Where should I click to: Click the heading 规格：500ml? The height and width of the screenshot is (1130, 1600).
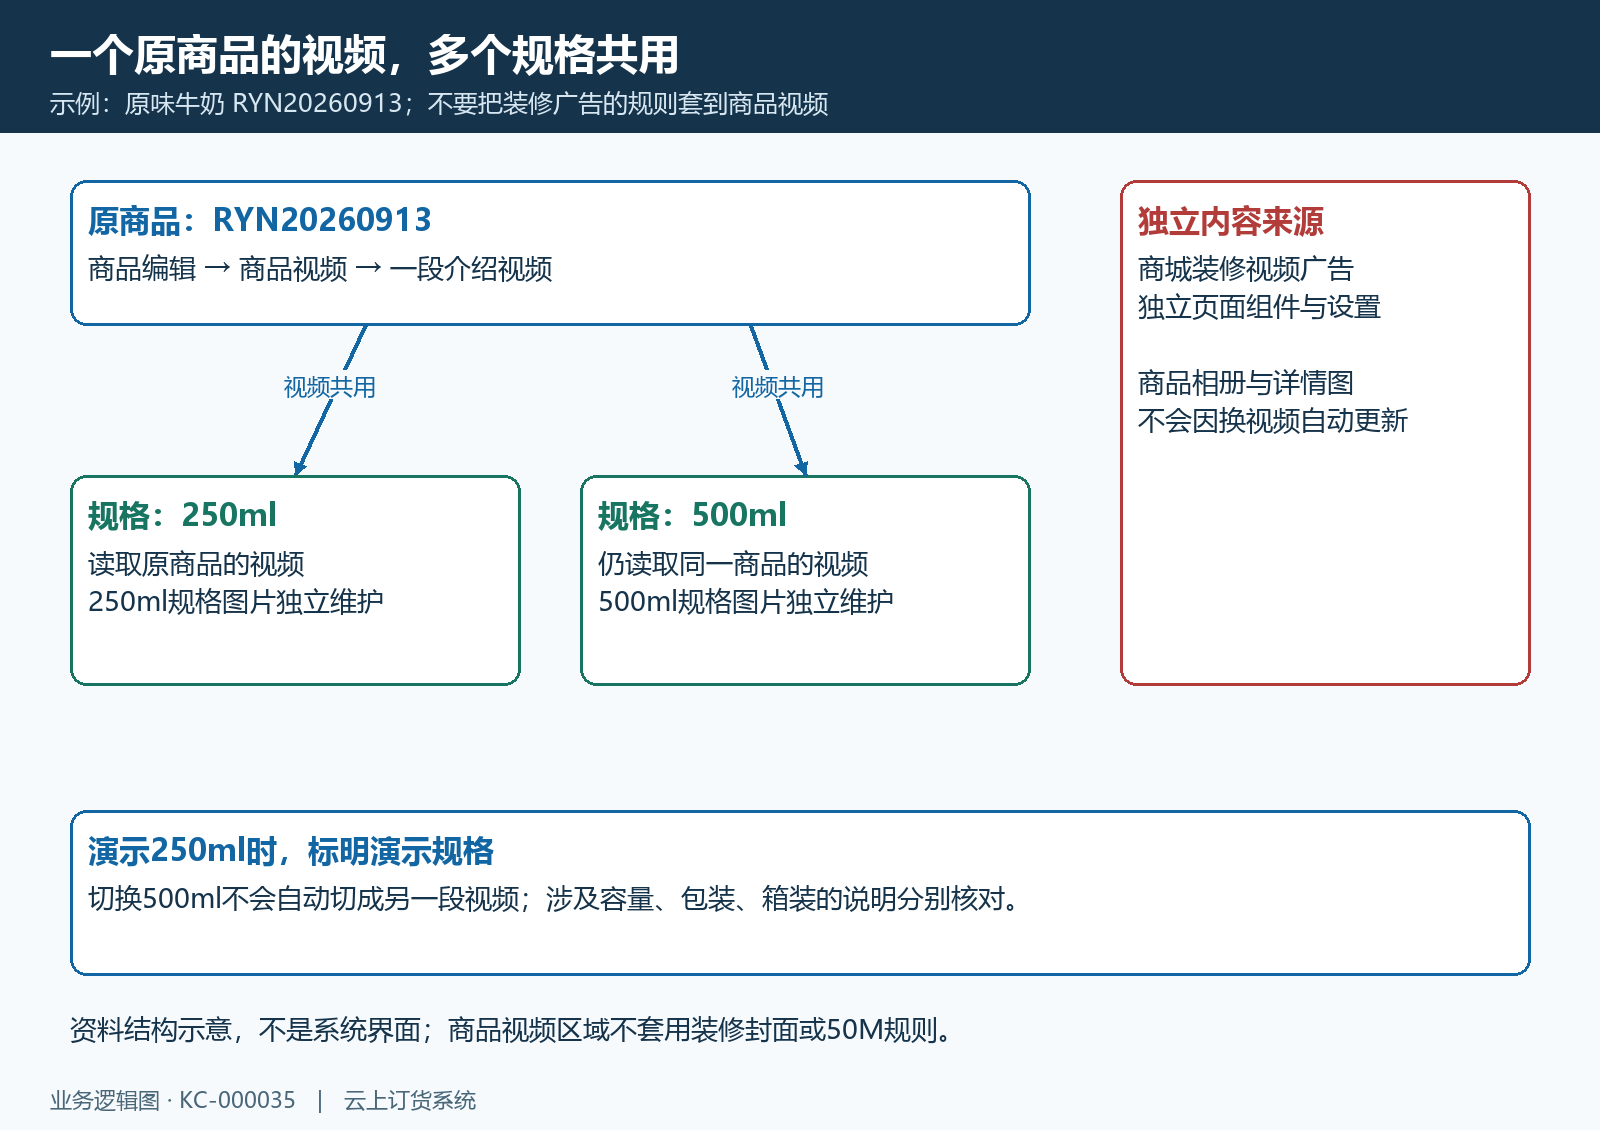click(692, 515)
